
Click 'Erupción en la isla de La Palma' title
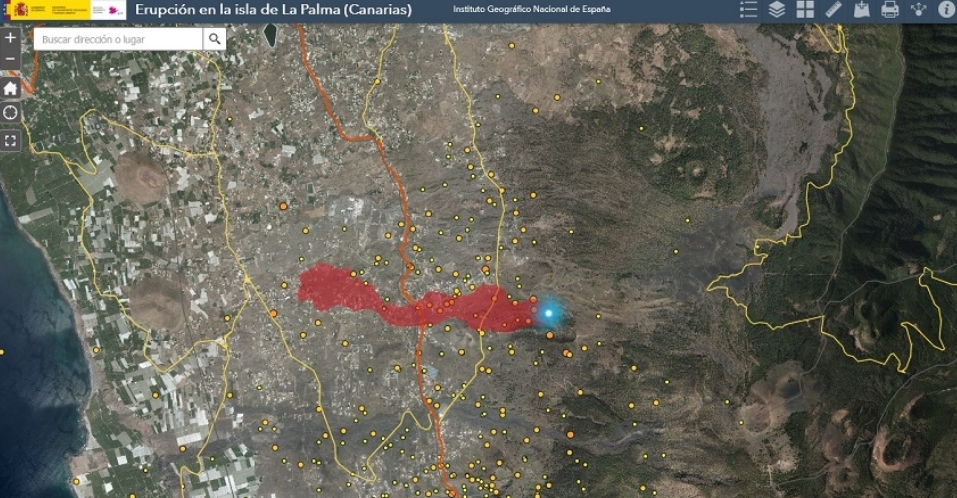[273, 10]
